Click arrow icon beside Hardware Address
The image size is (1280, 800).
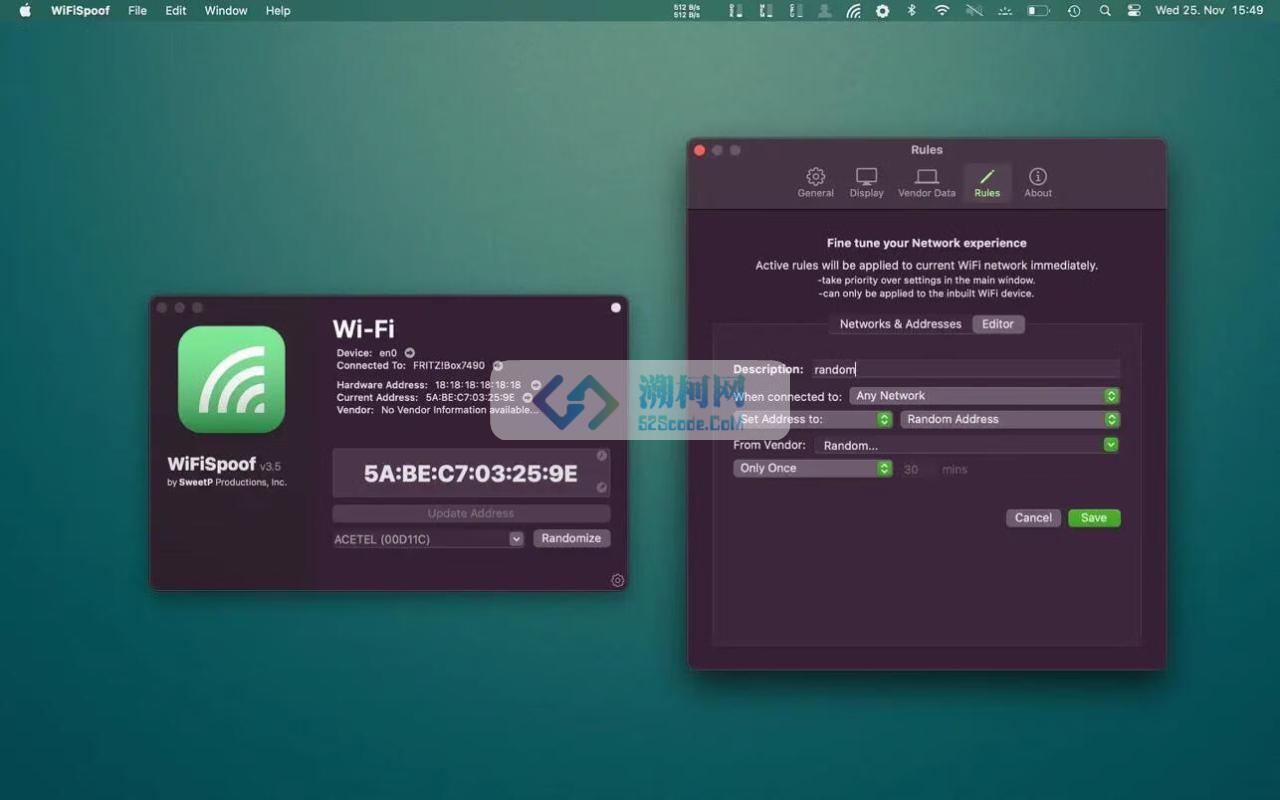click(535, 385)
